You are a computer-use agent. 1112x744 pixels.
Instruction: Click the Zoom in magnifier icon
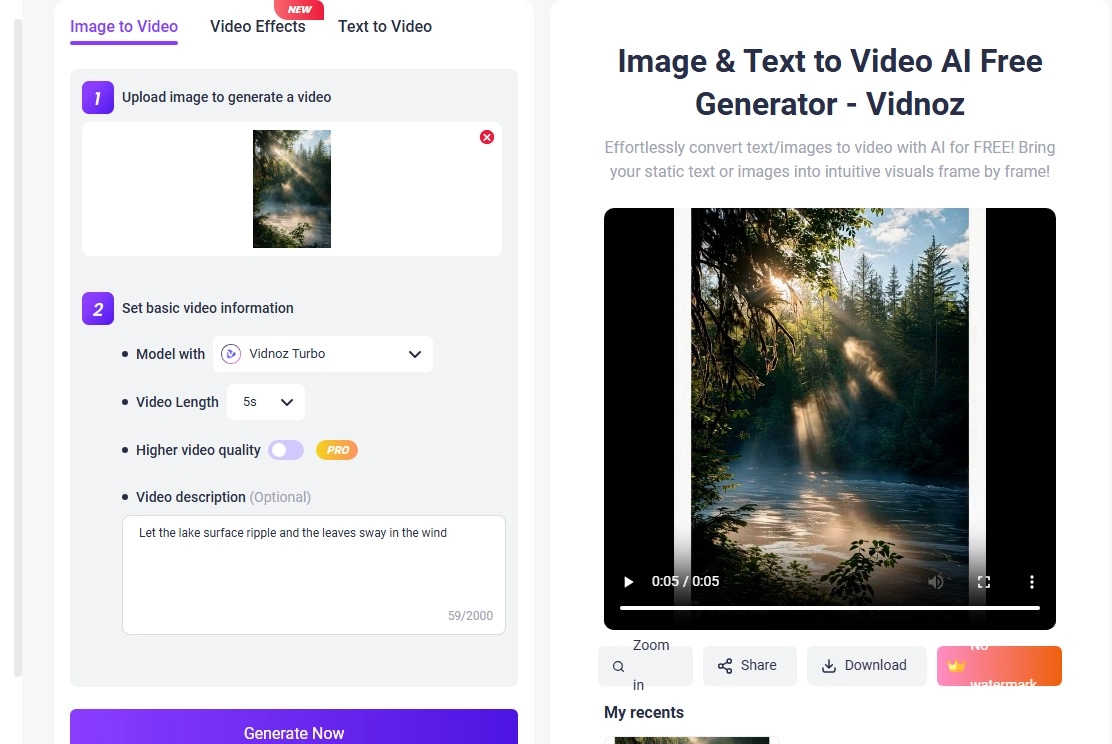[618, 665]
